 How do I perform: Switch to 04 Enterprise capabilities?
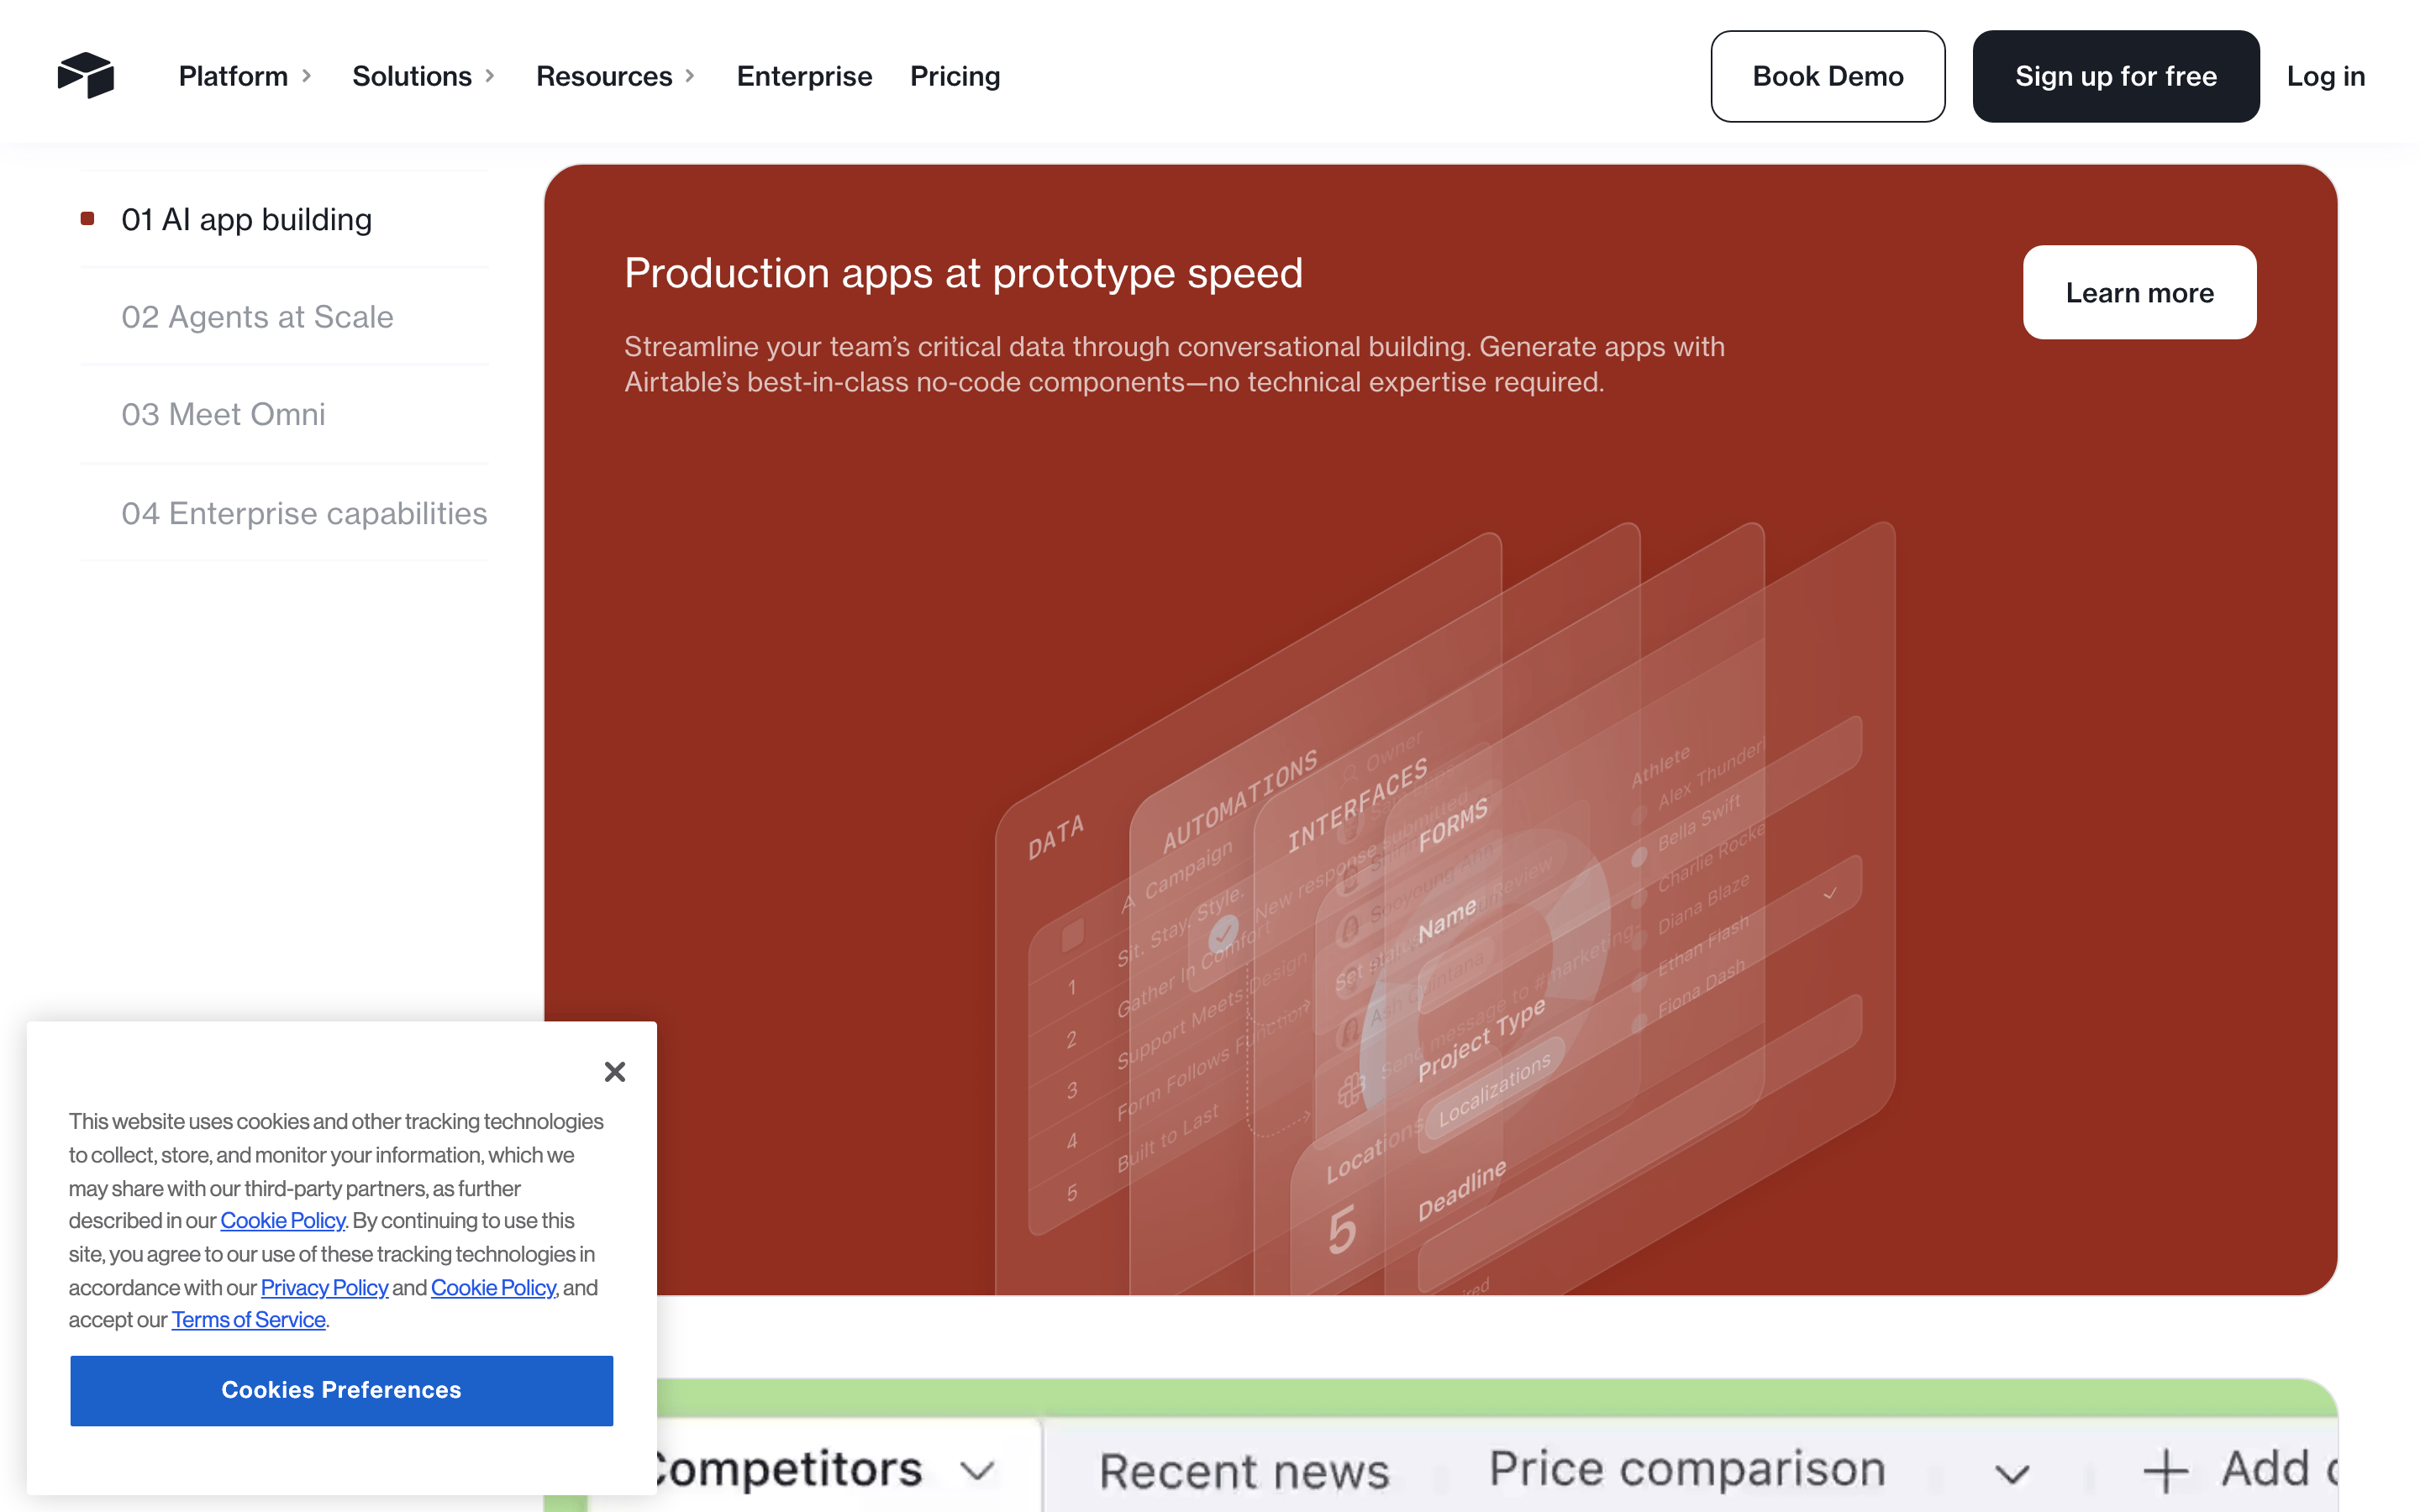tap(284, 513)
